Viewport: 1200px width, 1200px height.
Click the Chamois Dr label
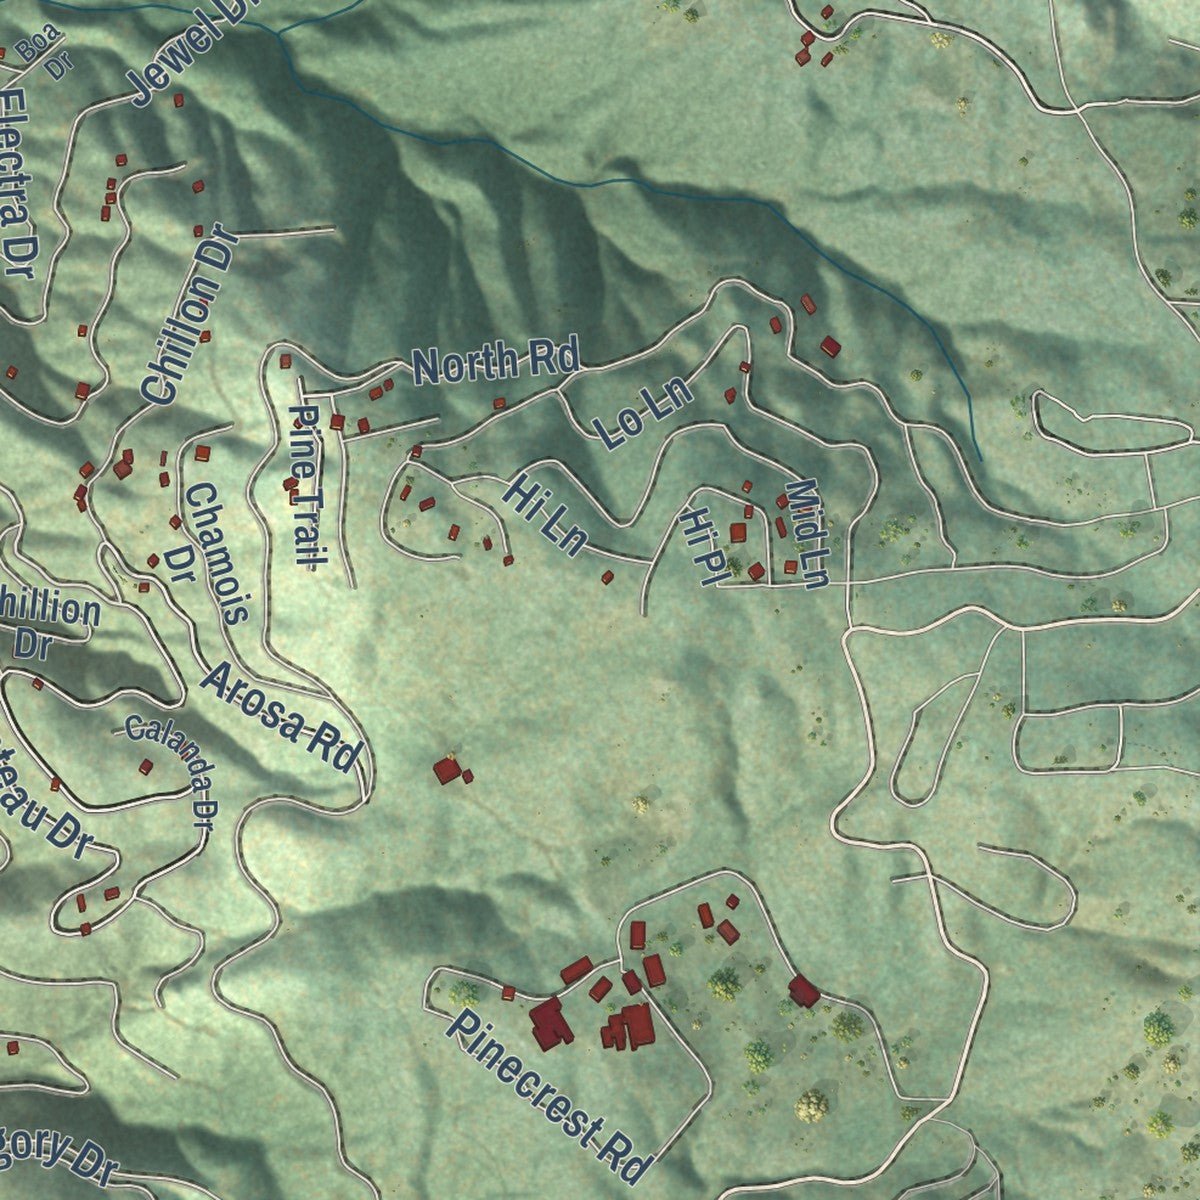205,554
